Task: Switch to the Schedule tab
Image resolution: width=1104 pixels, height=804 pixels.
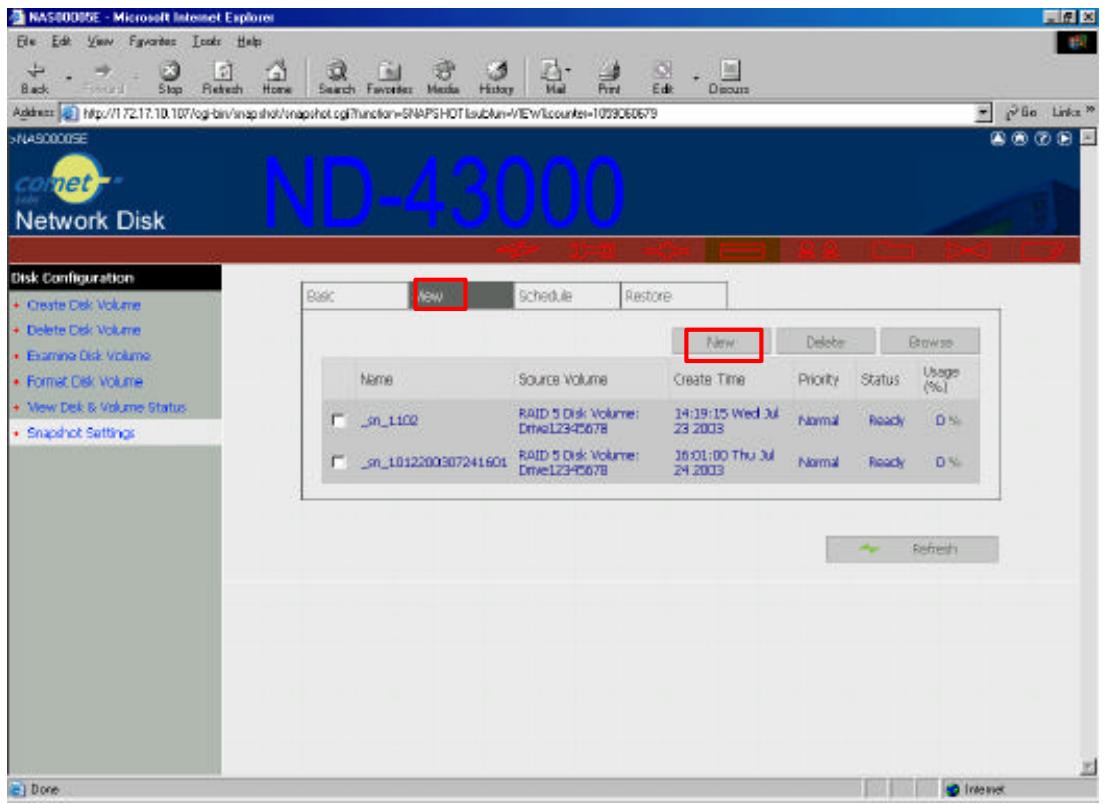Action: [x=567, y=296]
